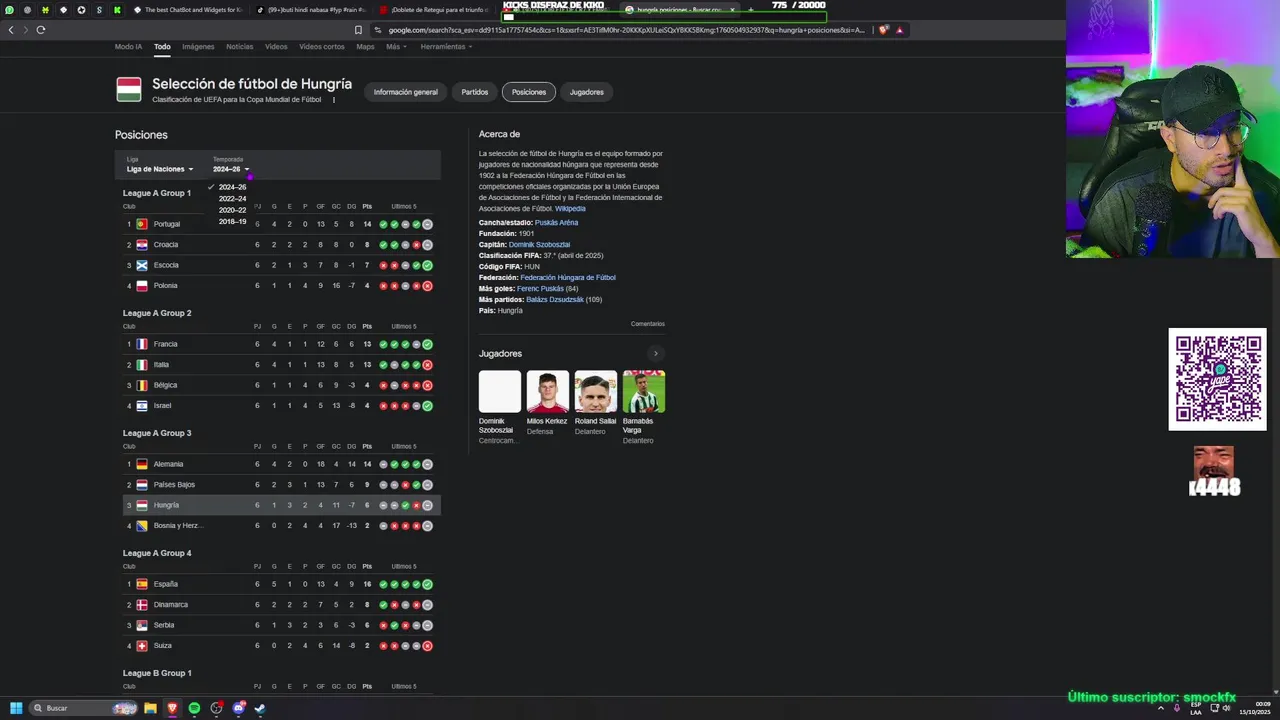
Task: Open Roland Sallai player thumbnail
Action: point(596,392)
